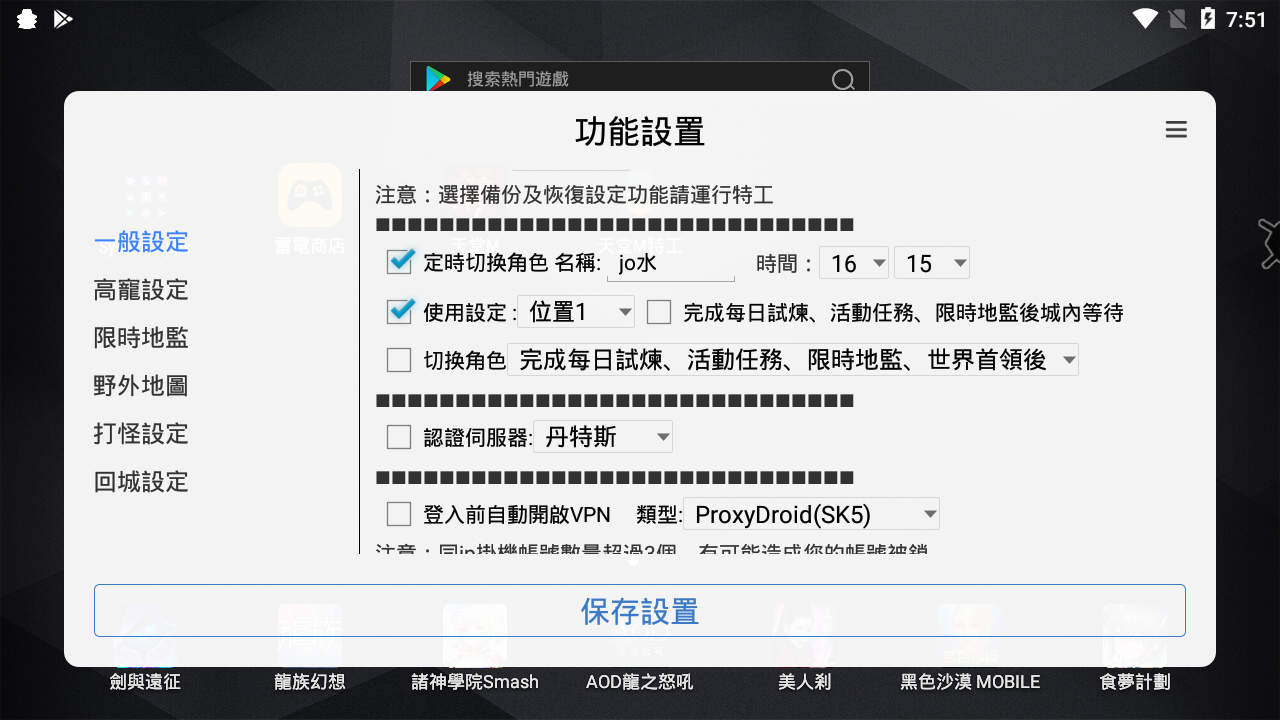Launch 劍與遠征 from the bottom row

(145, 640)
